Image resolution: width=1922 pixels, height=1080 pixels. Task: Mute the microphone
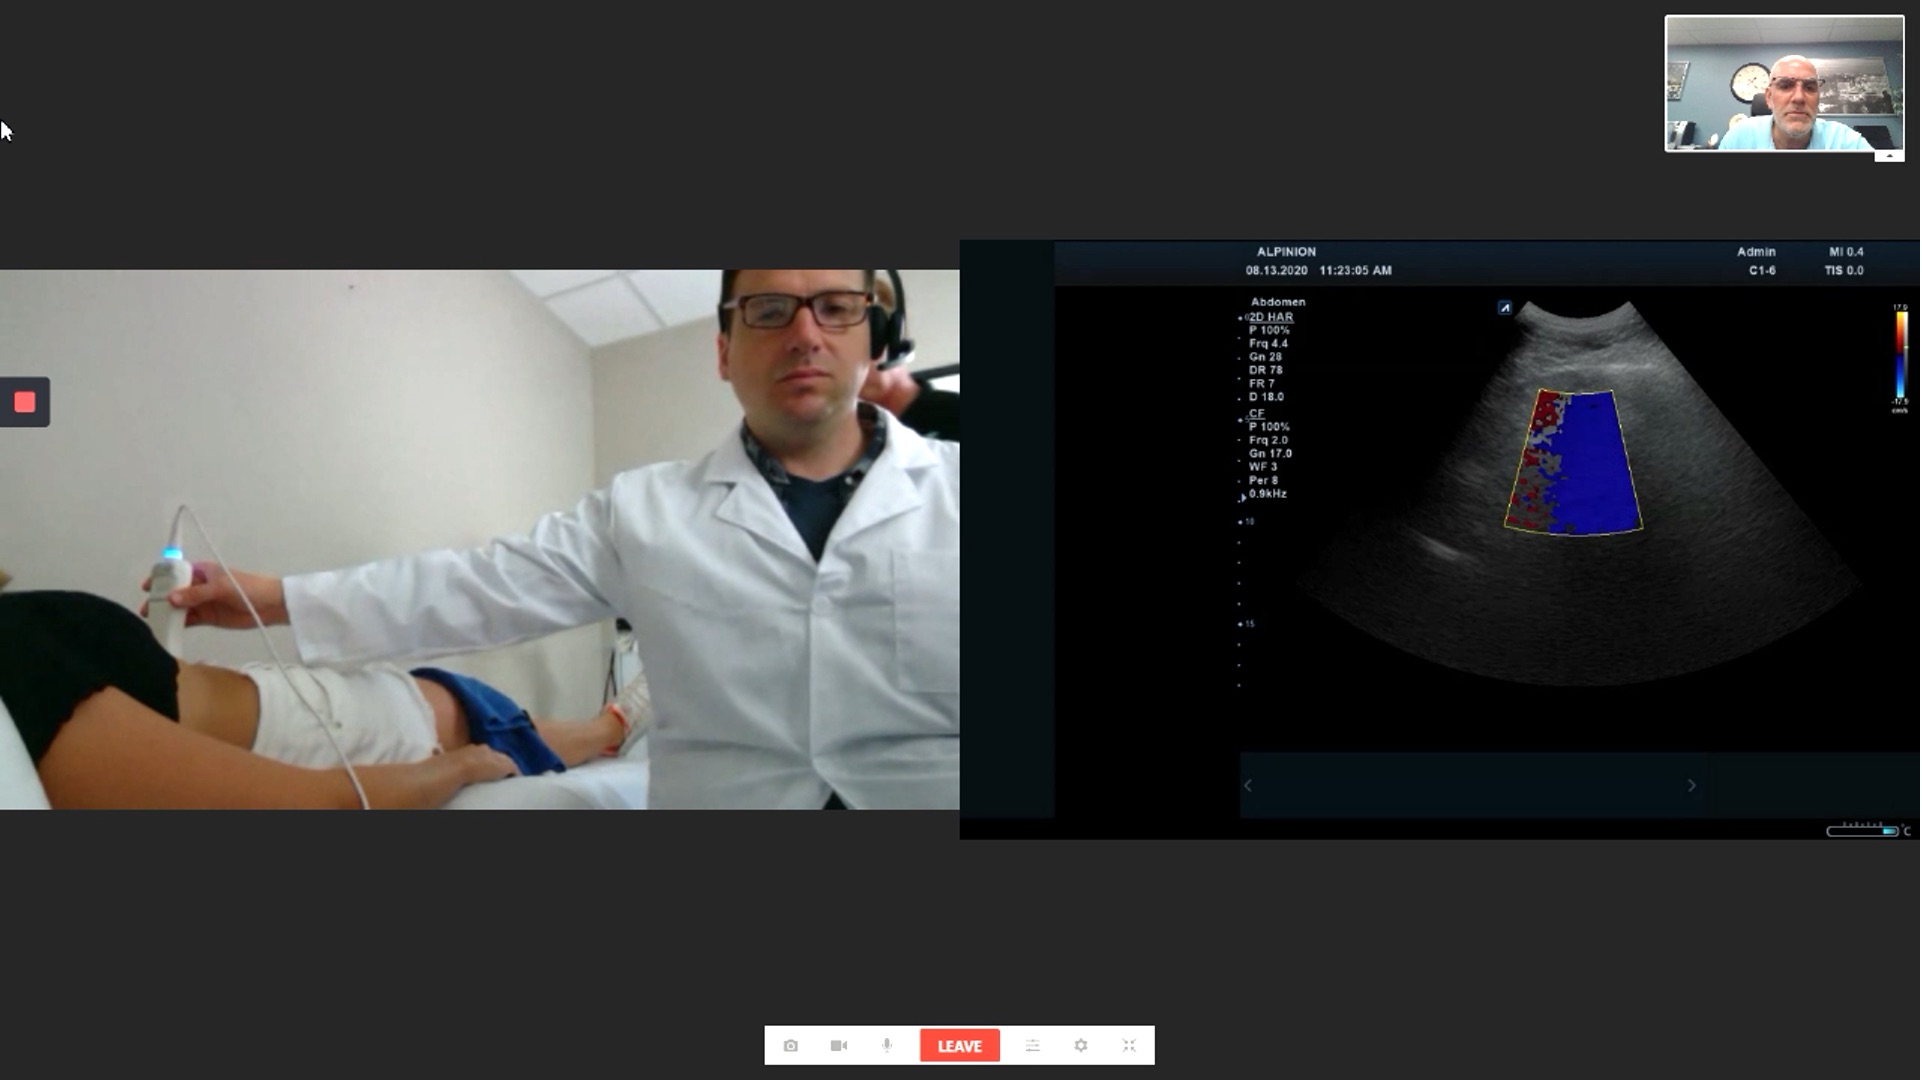(x=886, y=1046)
